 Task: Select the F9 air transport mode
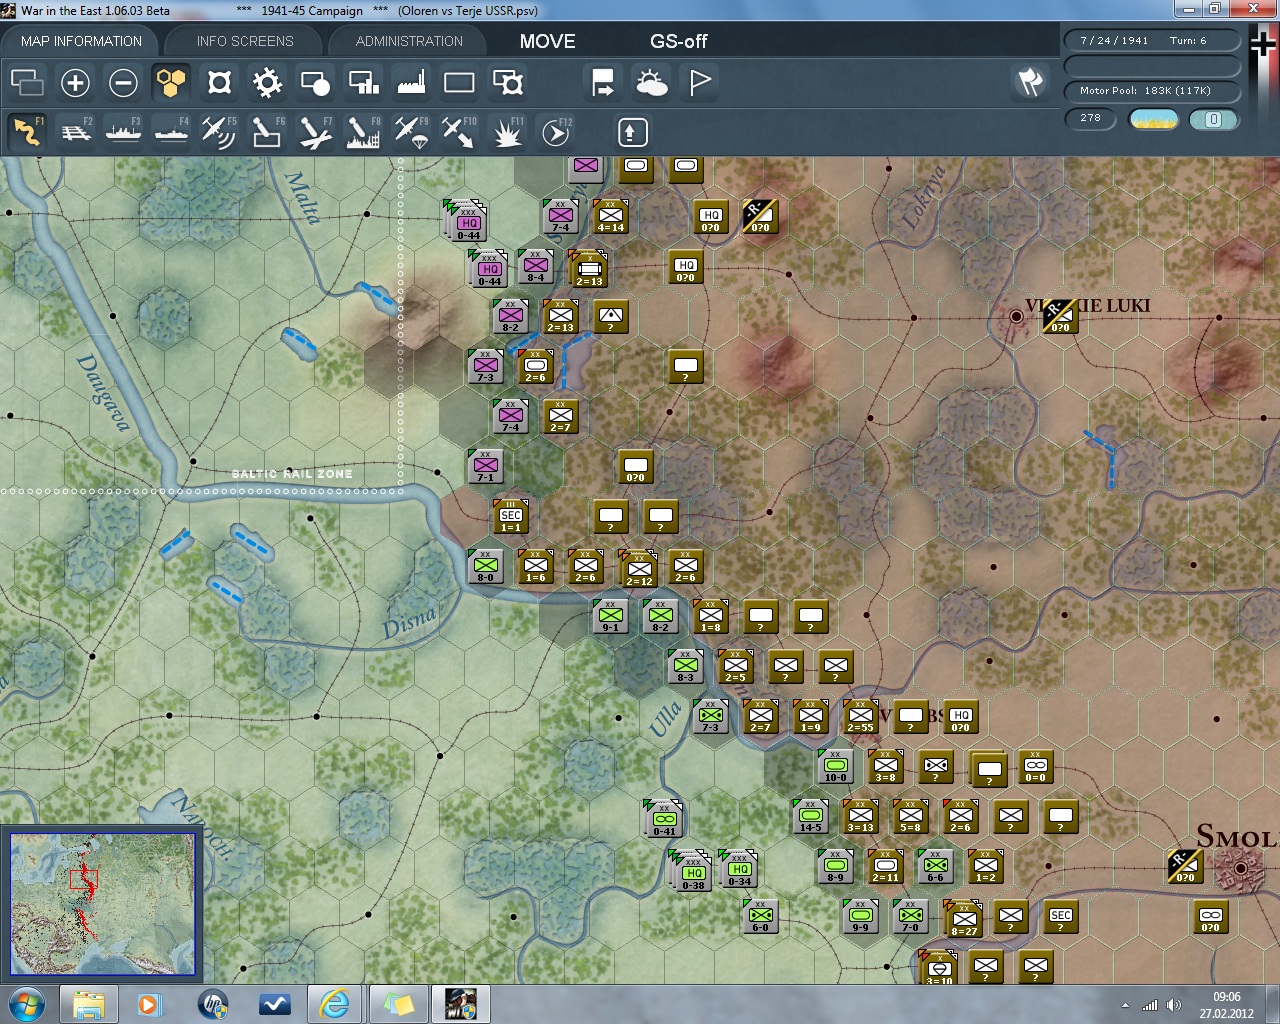(x=411, y=132)
